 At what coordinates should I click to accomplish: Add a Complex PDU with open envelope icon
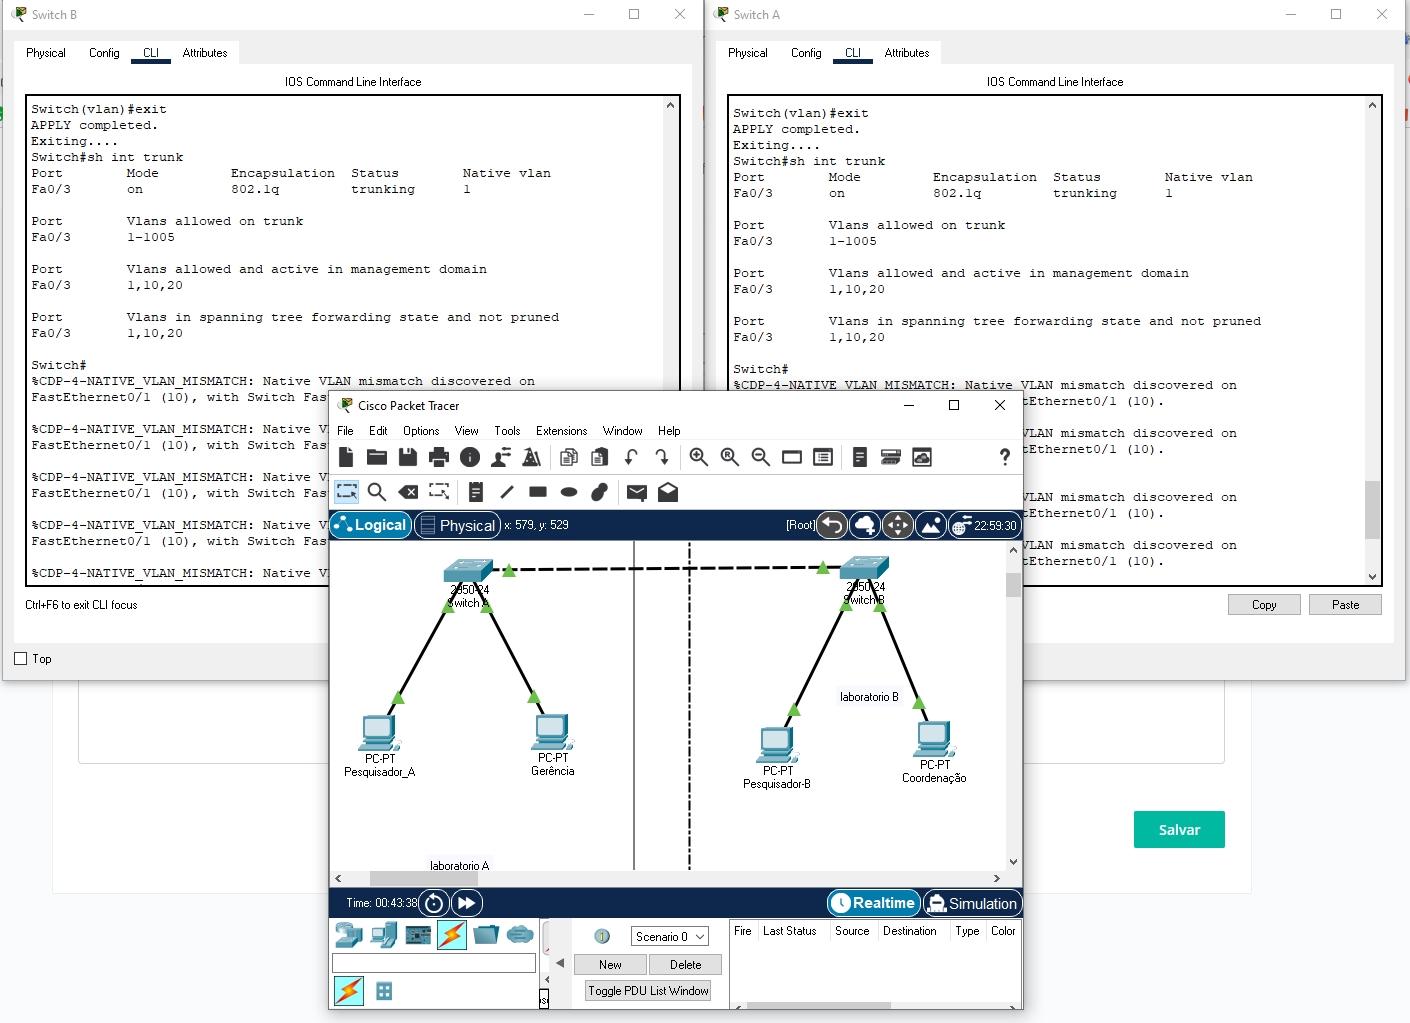point(668,491)
